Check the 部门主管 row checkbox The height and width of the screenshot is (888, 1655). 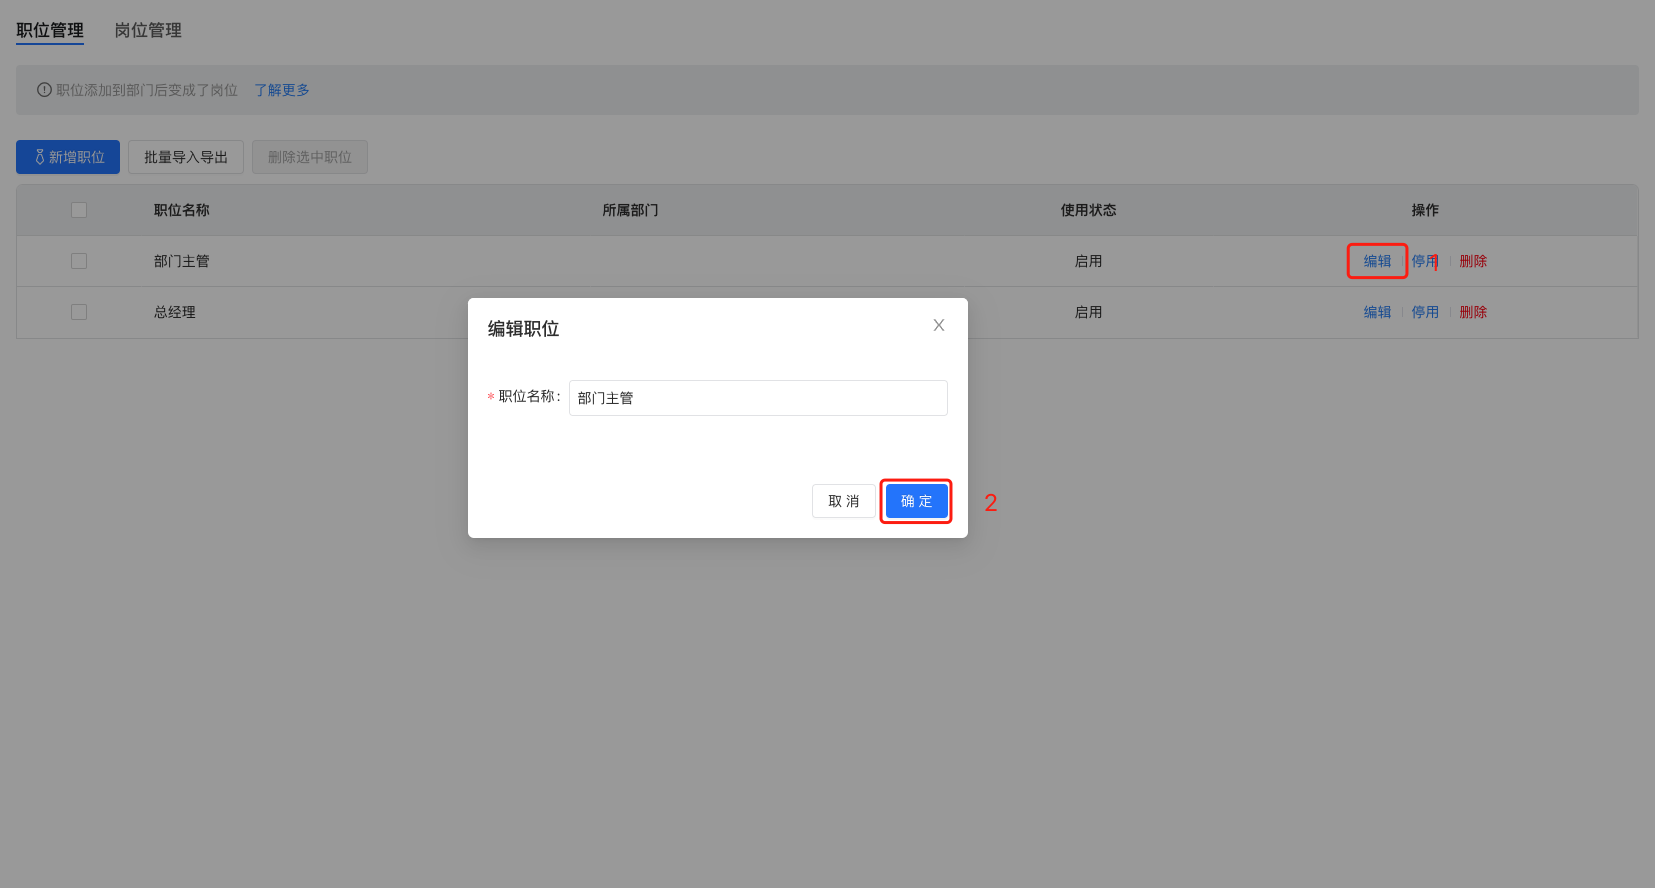tap(79, 261)
